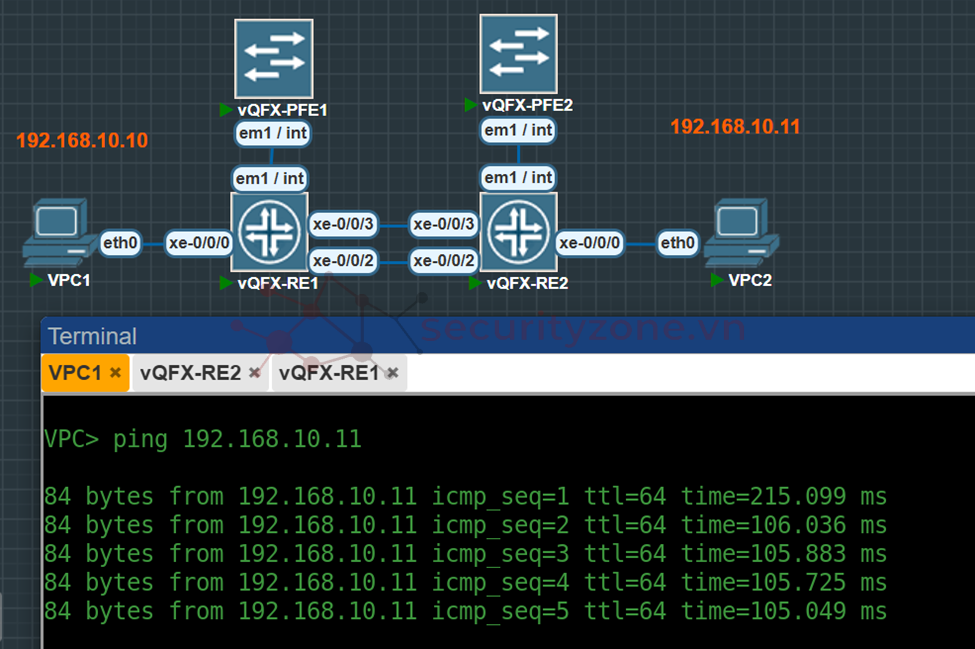Click the green running arrow beside VPC2
Image resolution: width=975 pixels, height=649 pixels.
[717, 280]
